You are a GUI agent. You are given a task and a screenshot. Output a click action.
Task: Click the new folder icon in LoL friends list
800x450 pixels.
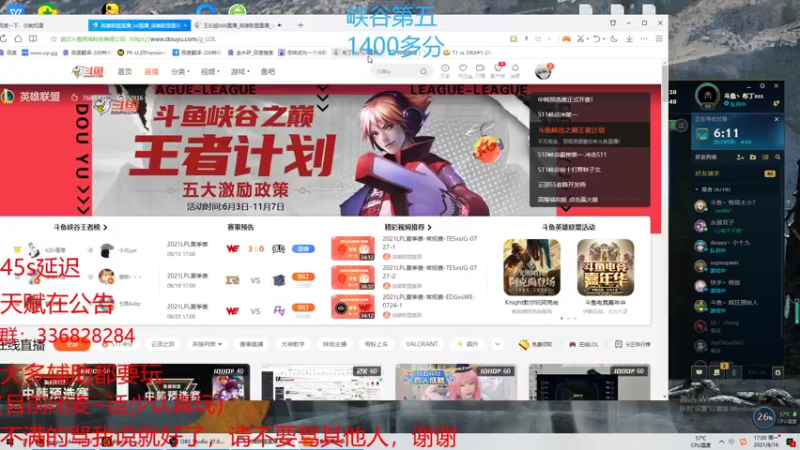[753, 158]
